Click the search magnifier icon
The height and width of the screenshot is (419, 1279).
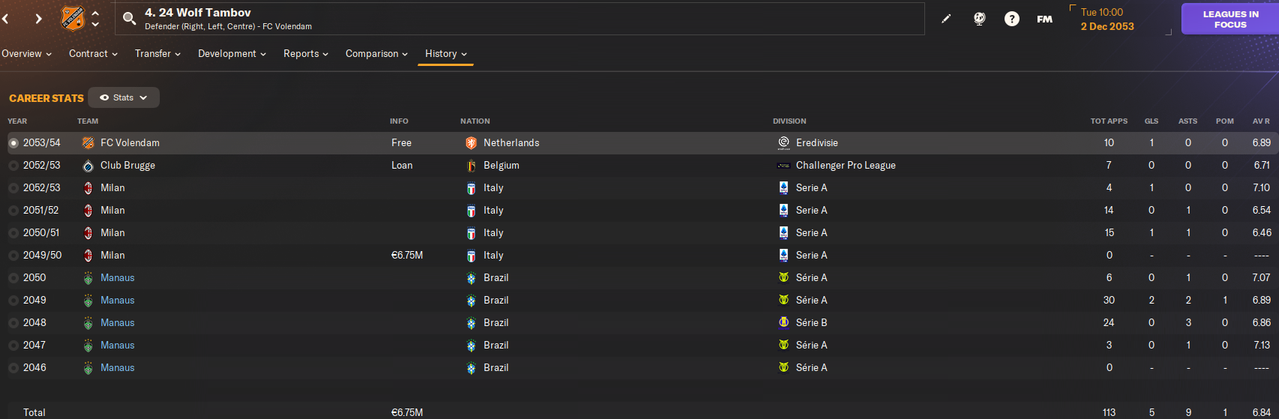click(128, 18)
